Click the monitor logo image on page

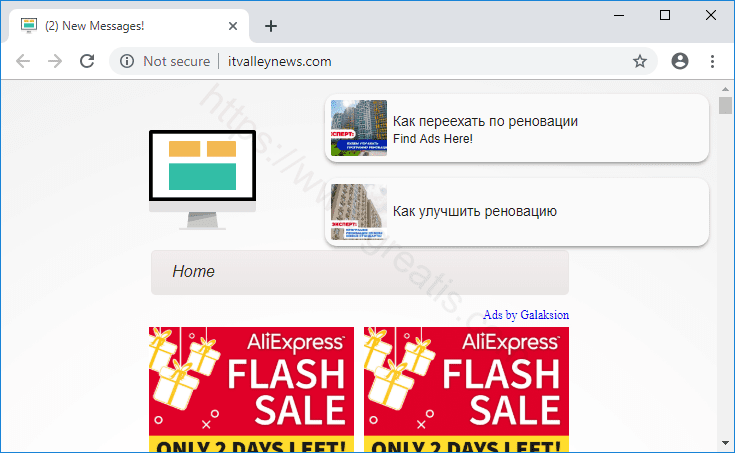(x=202, y=180)
